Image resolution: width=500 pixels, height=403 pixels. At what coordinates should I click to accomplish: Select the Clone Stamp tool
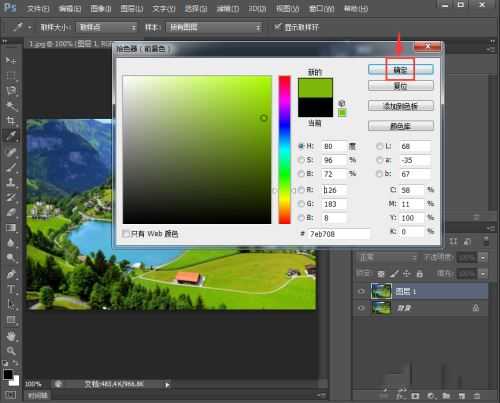pos(11,182)
